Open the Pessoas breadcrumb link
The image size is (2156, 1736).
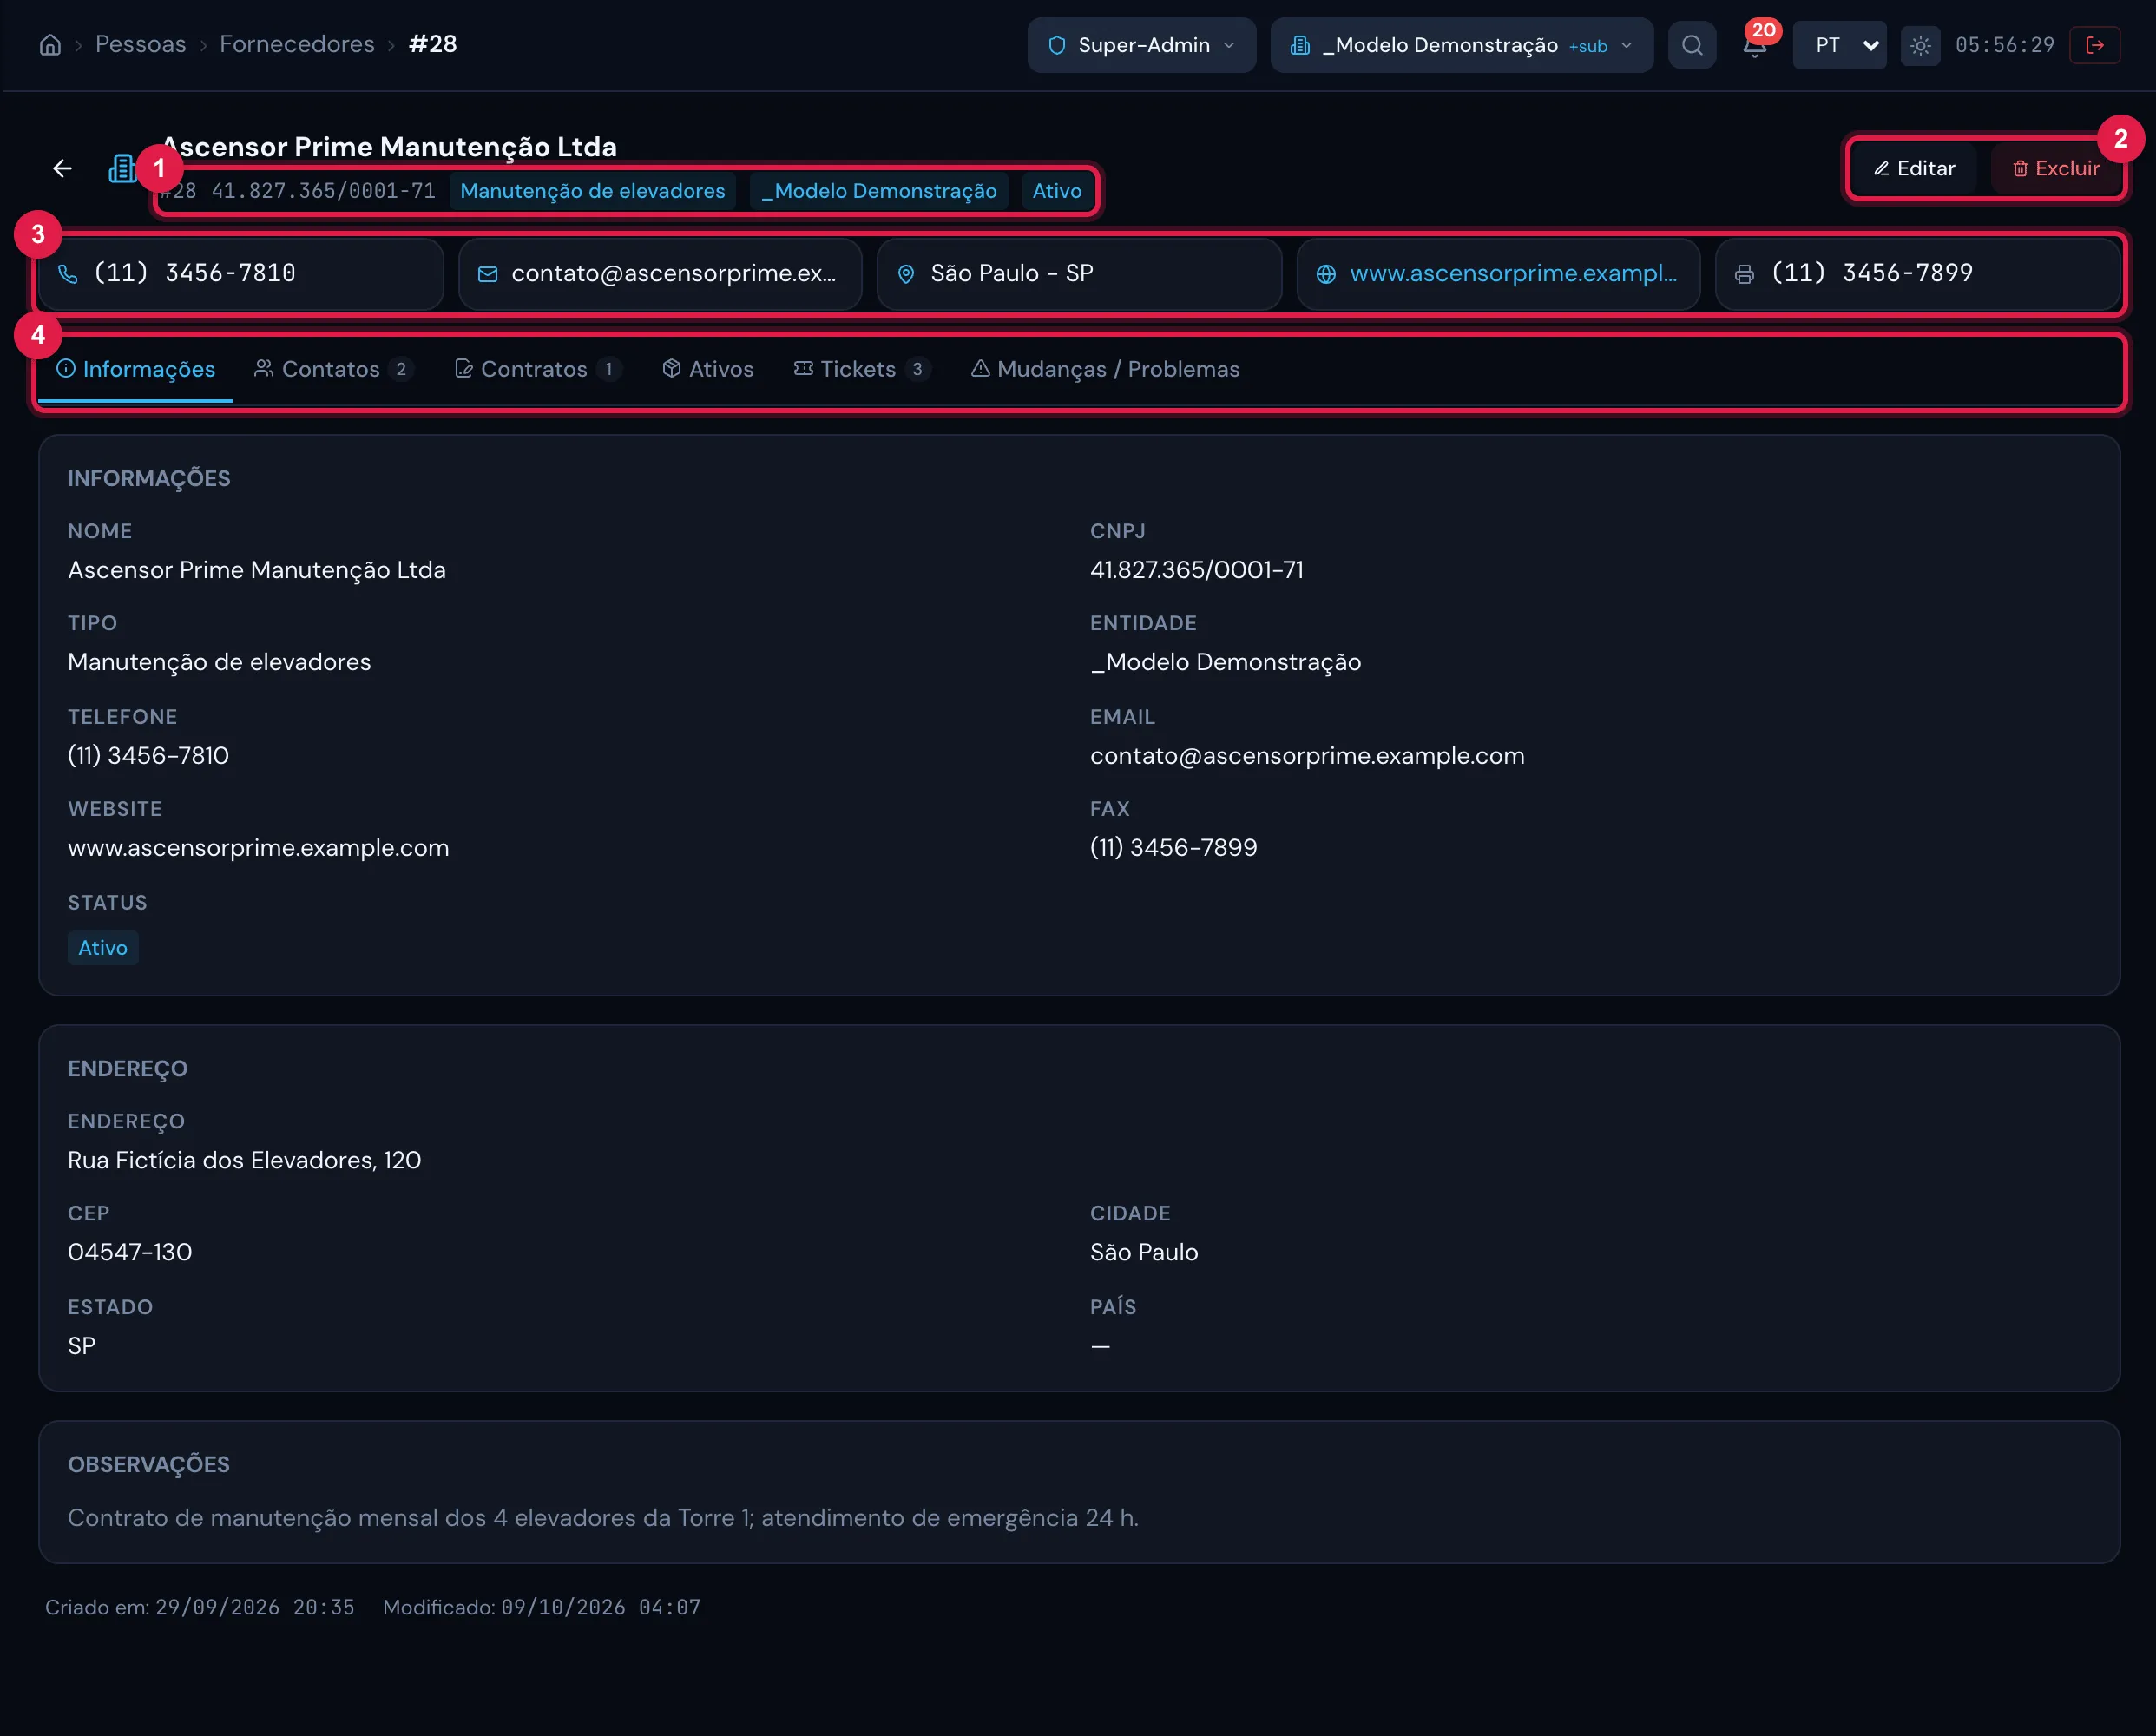click(x=140, y=44)
